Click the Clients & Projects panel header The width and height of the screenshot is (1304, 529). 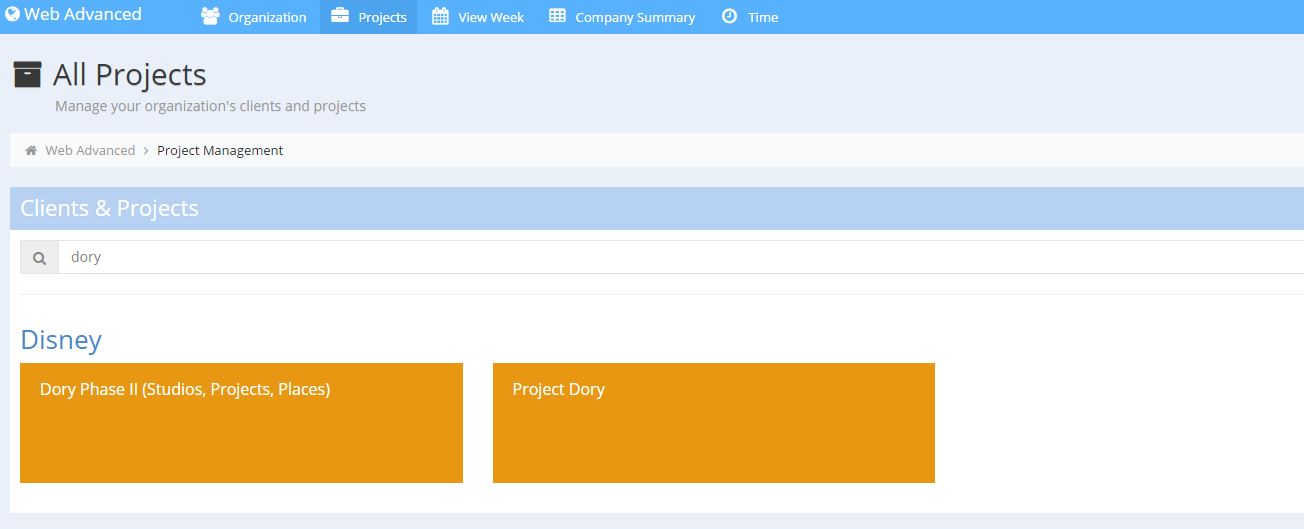[109, 208]
